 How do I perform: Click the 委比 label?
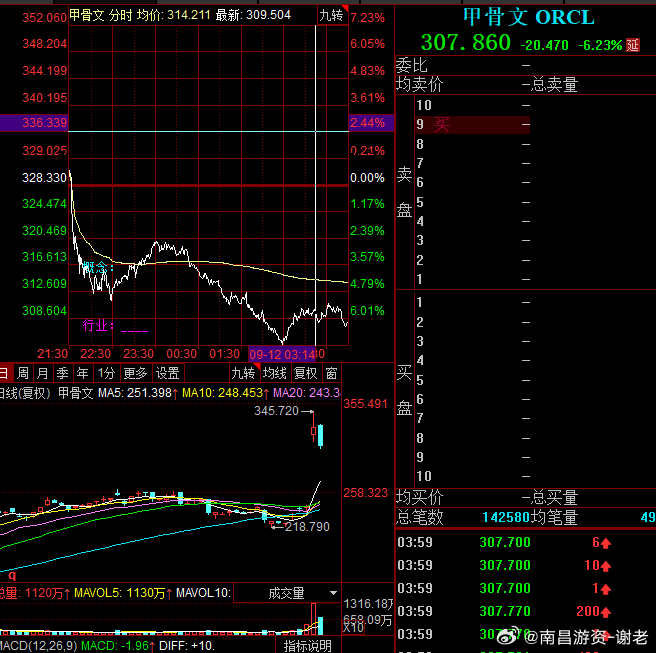[x=411, y=65]
